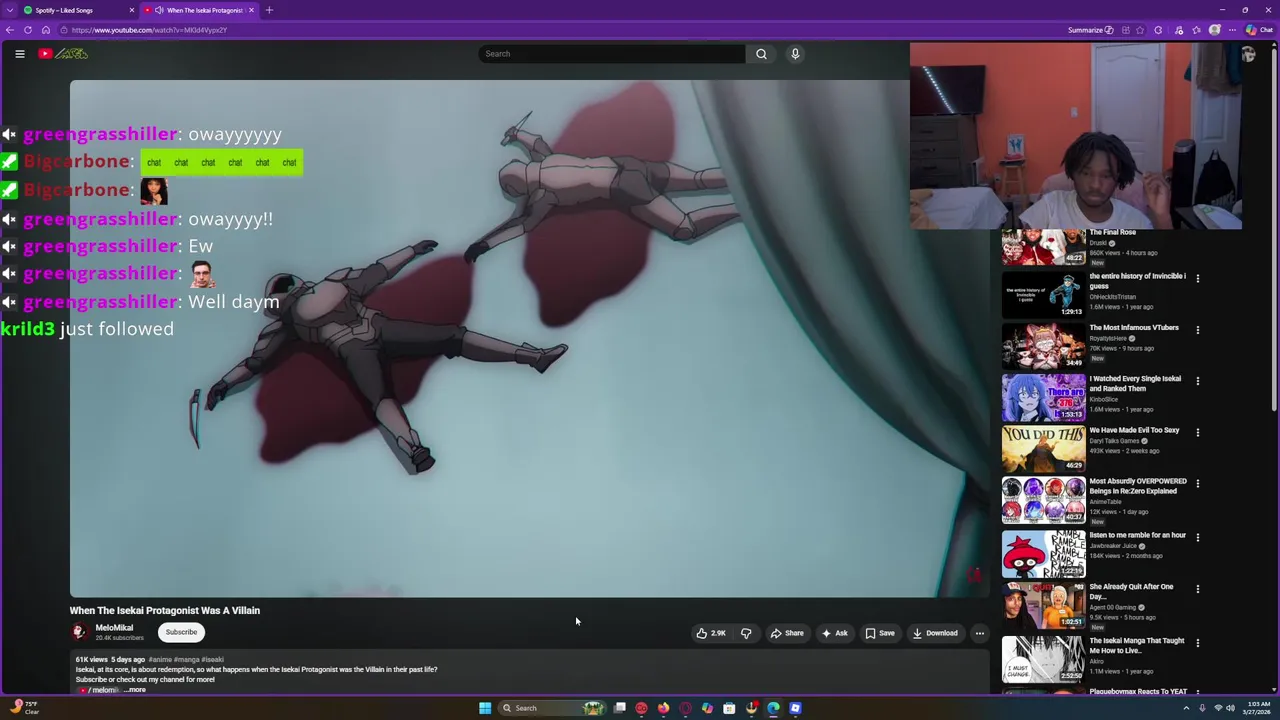Open The Most Infamous VTubers video
1280x720 pixels.
pyautogui.click(x=1043, y=346)
